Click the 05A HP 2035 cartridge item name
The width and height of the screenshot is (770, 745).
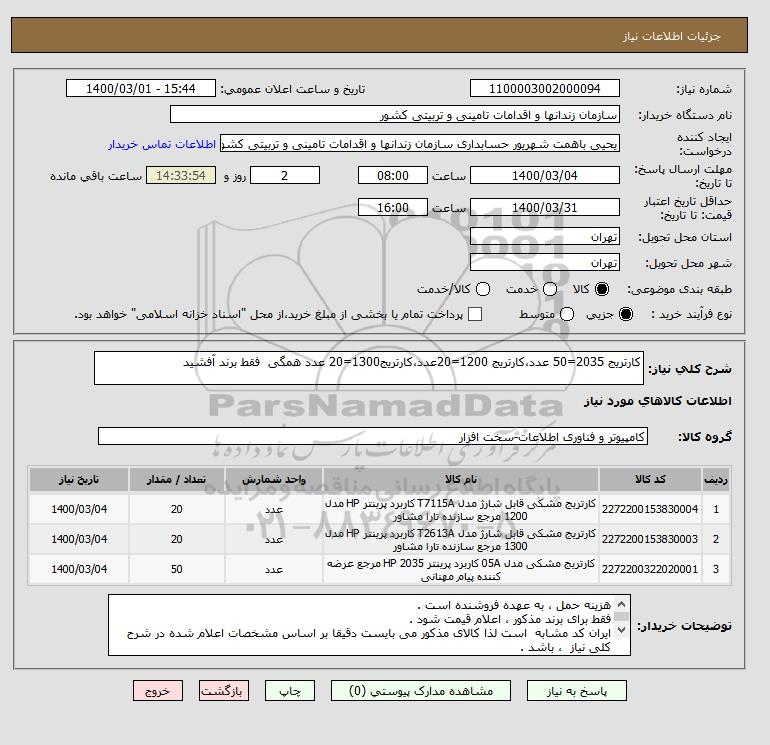point(461,570)
